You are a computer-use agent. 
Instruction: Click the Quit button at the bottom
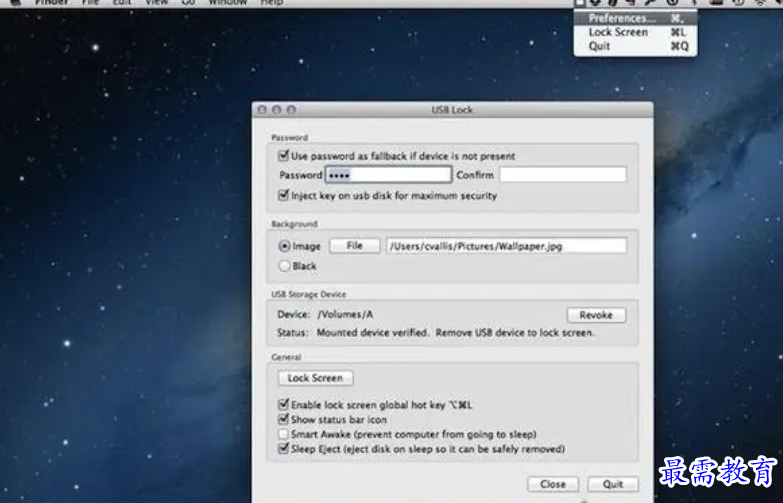(613, 484)
